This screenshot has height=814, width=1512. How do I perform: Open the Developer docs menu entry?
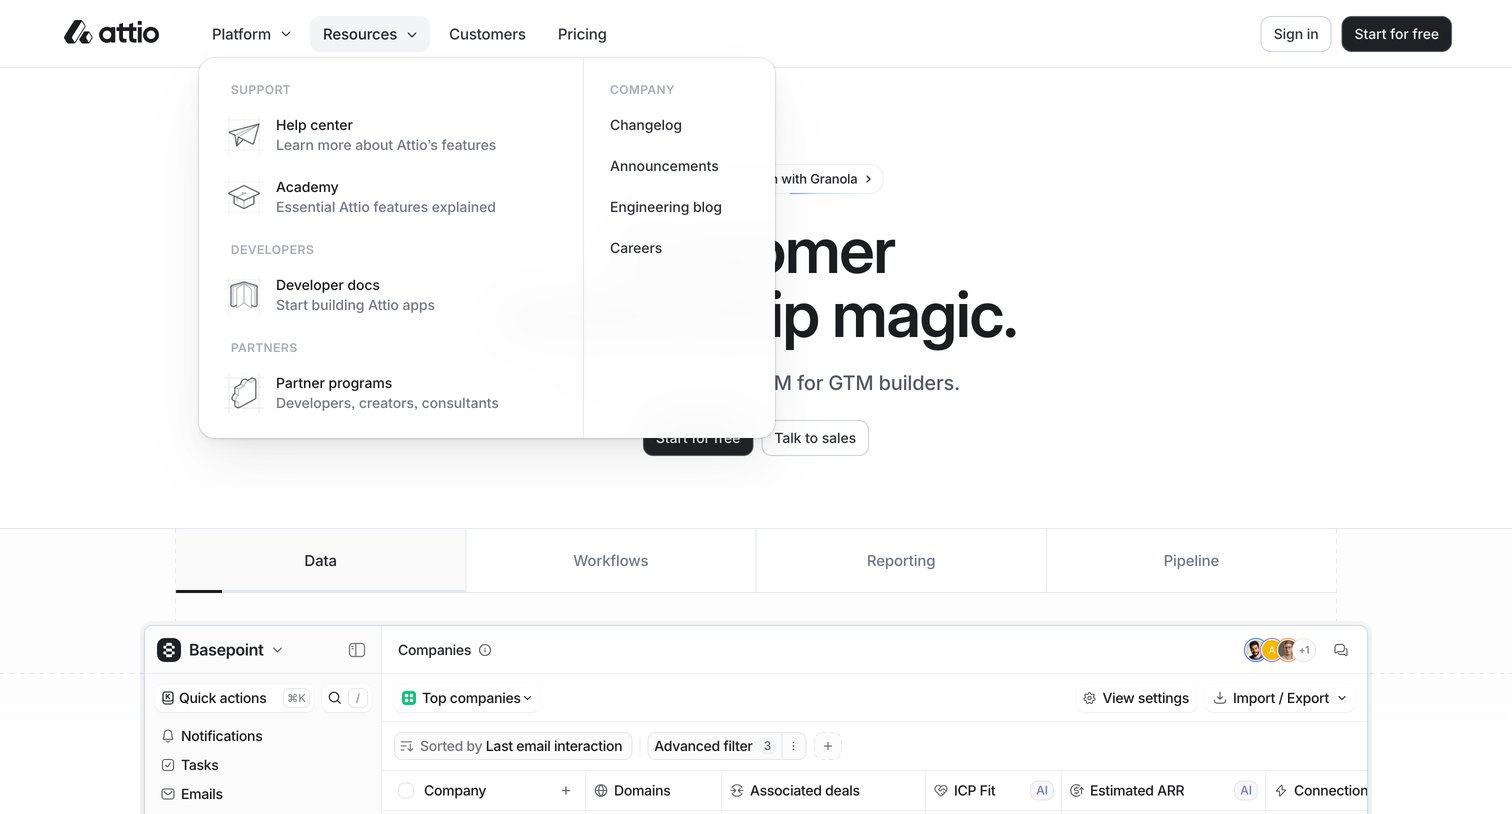(391, 295)
